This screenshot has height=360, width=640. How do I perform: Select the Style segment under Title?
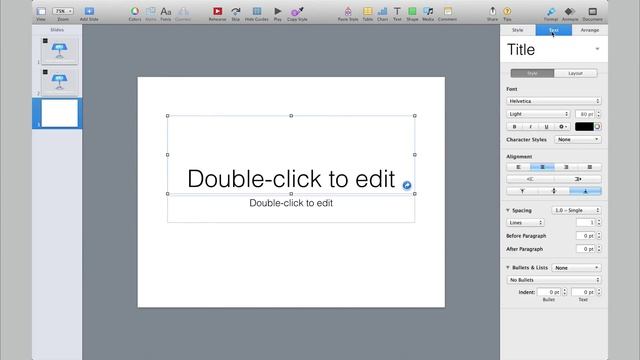tap(532, 73)
